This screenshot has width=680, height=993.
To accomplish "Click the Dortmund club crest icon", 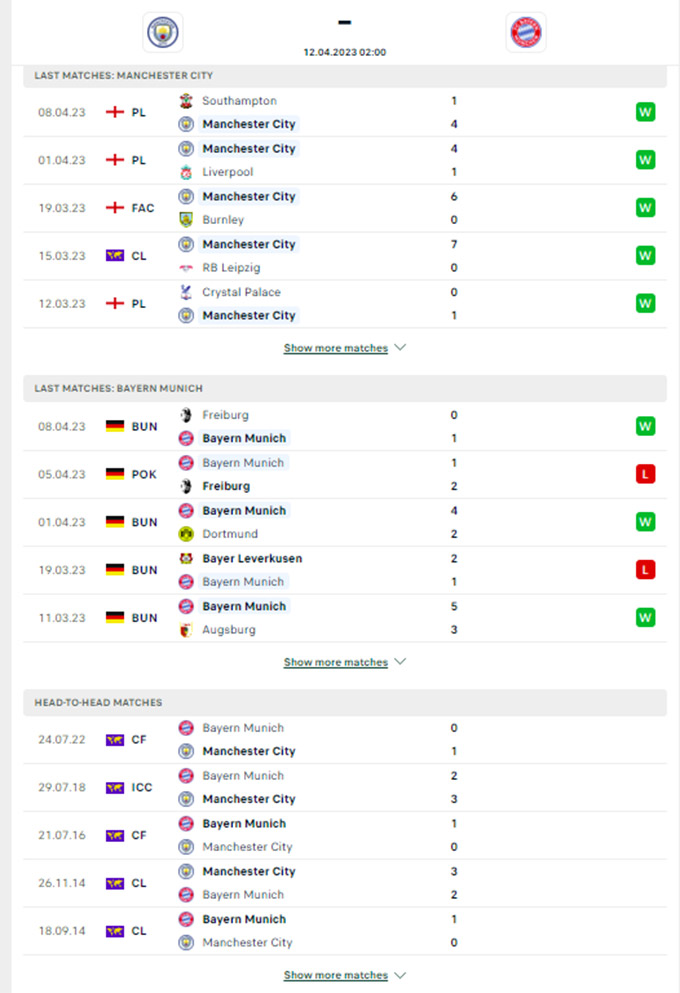I will click(186, 534).
